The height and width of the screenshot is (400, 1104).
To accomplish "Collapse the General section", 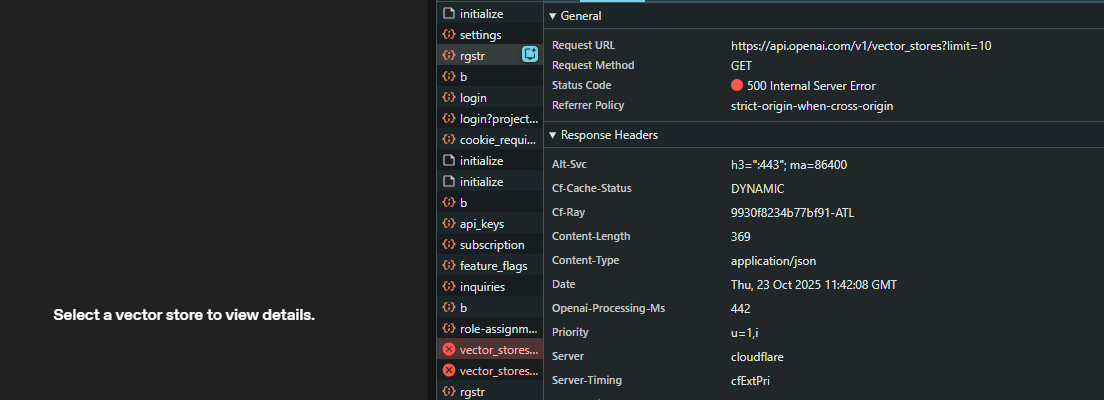I will 553,17.
